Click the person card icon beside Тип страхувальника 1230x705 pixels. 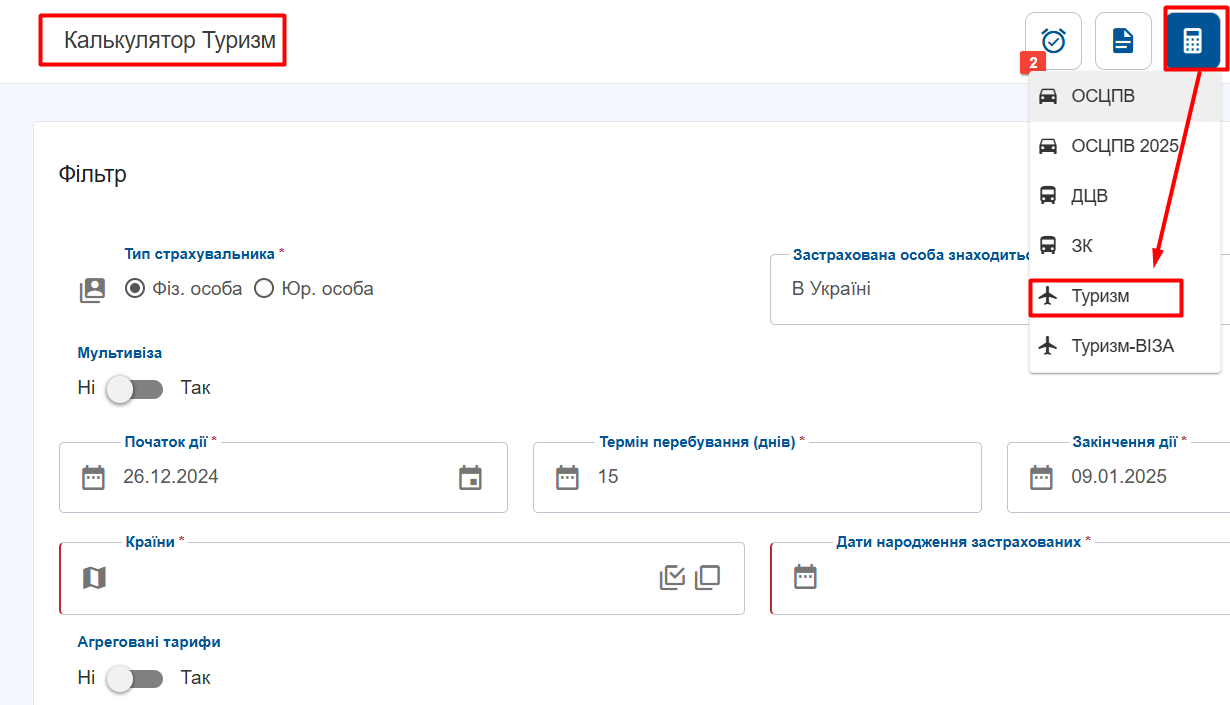(x=93, y=290)
